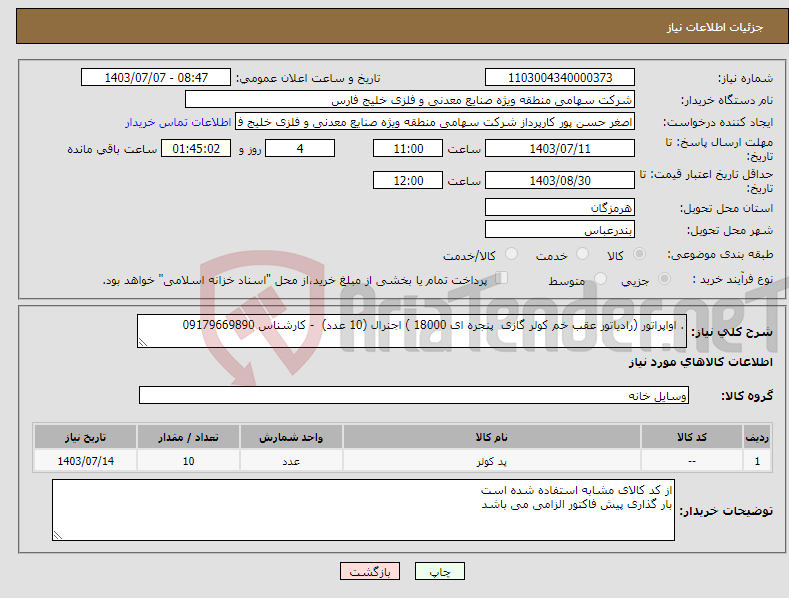789x598 pixels.
Task: Click the unit cell عدد
Action: (x=291, y=461)
